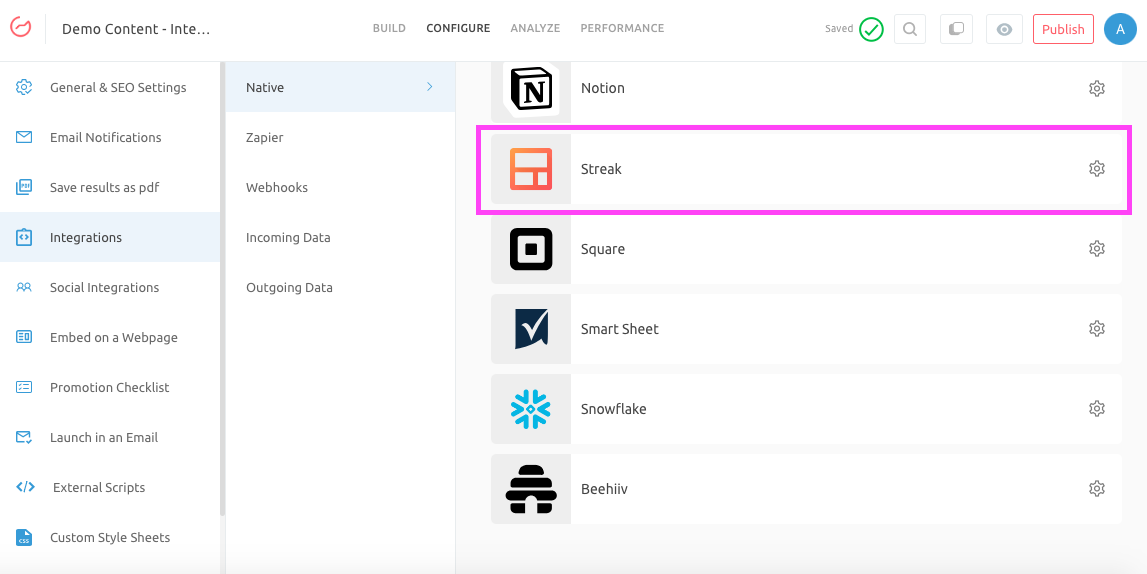Viewport: 1147px width, 574px height.
Task: Open Streak integration settings gear
Action: (1097, 169)
